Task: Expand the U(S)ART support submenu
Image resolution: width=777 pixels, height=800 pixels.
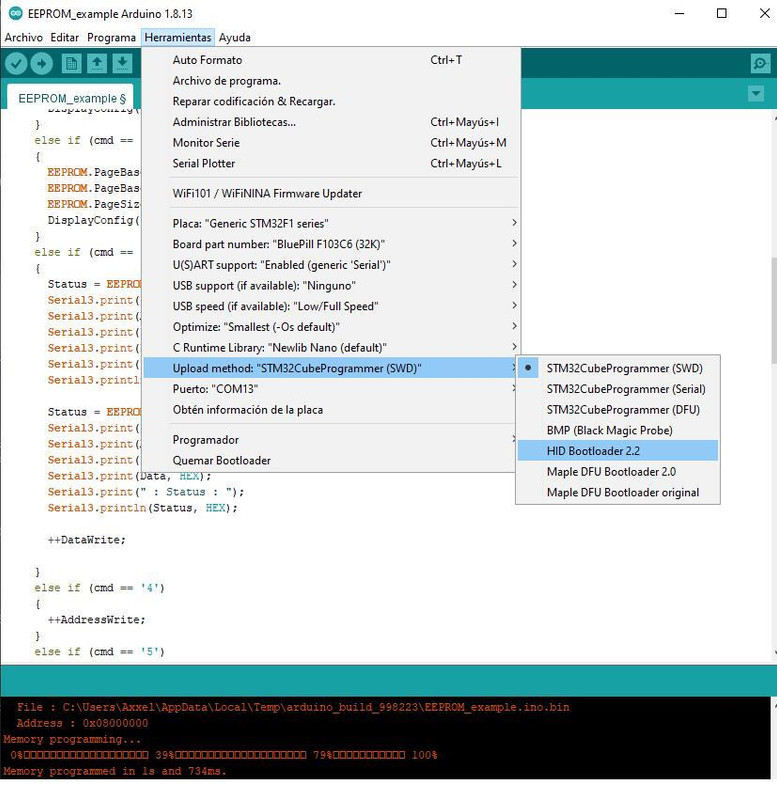Action: tap(331, 265)
